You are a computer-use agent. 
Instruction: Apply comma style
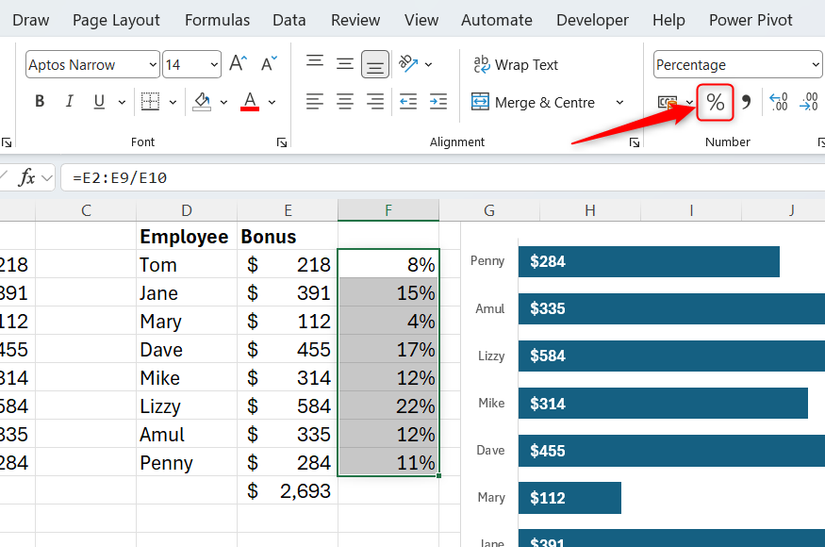tap(746, 102)
